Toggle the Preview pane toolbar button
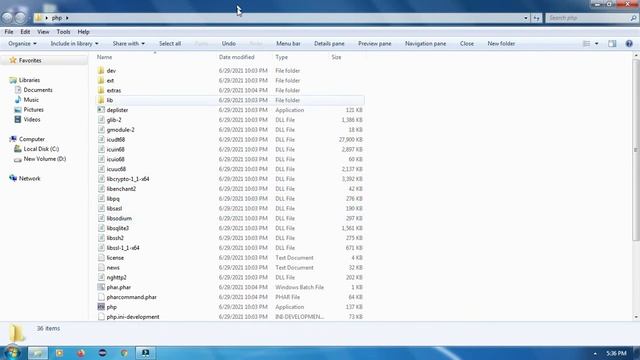Viewport: 640px width, 360px height. 375,43
